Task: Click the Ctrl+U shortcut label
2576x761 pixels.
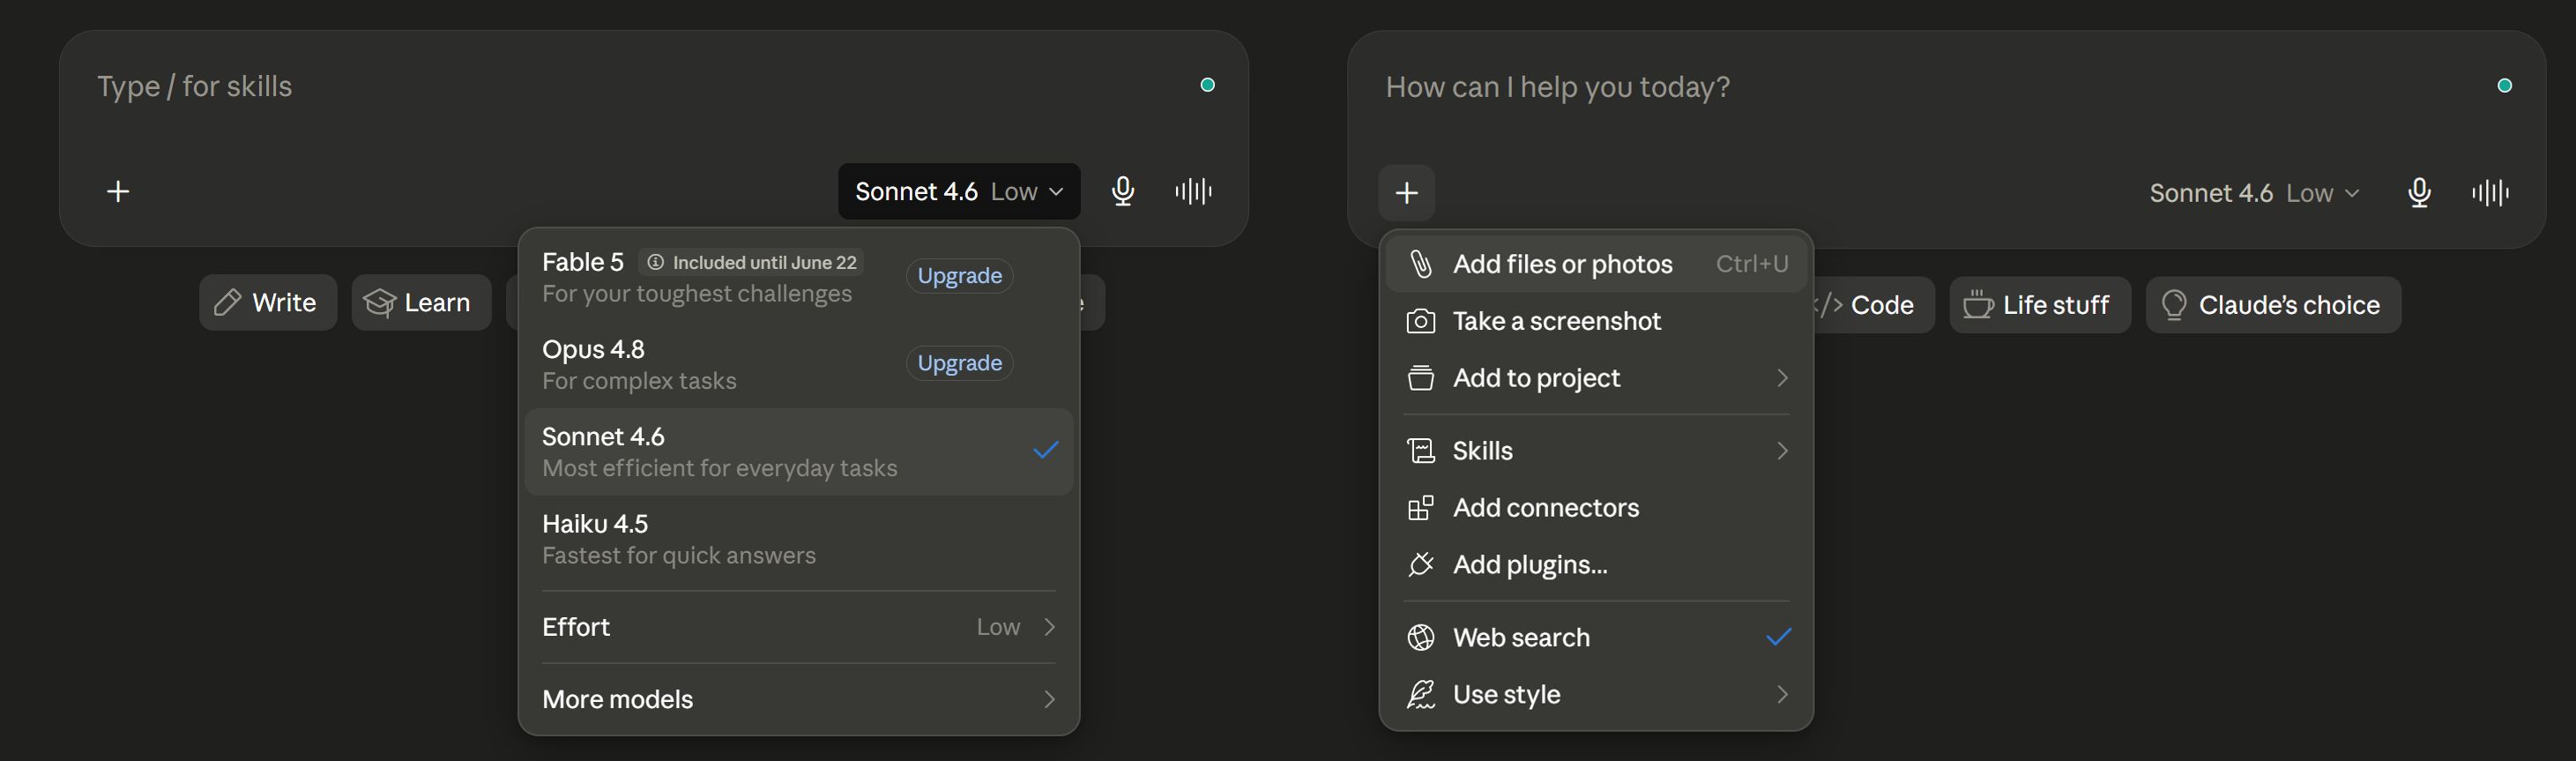Action: [1752, 264]
